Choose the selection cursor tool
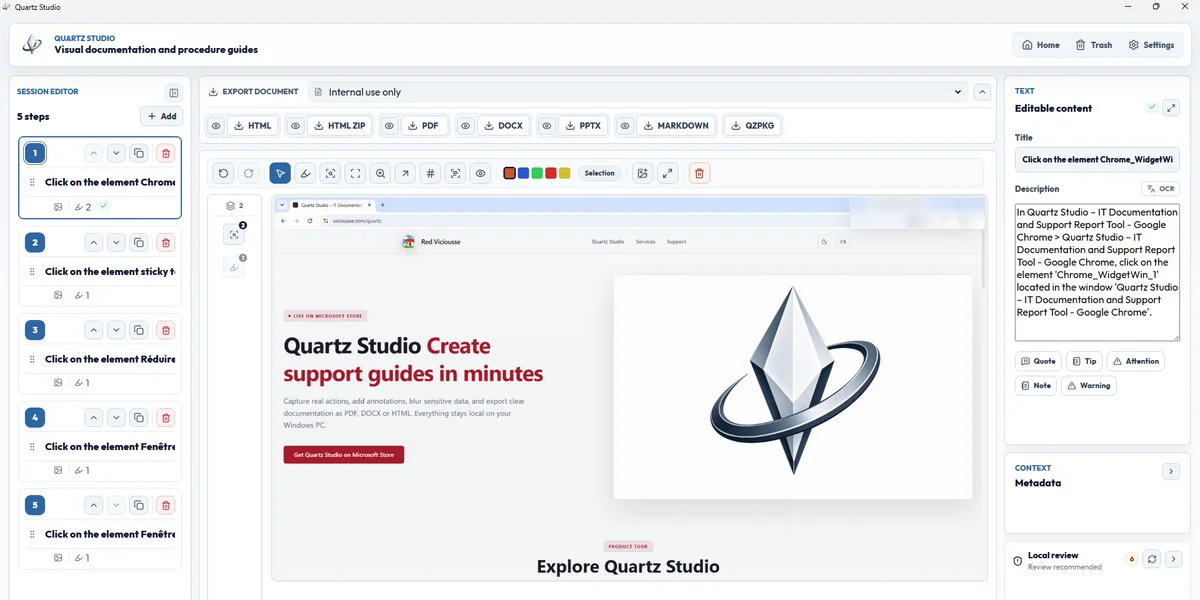The image size is (1200, 600). (280, 173)
